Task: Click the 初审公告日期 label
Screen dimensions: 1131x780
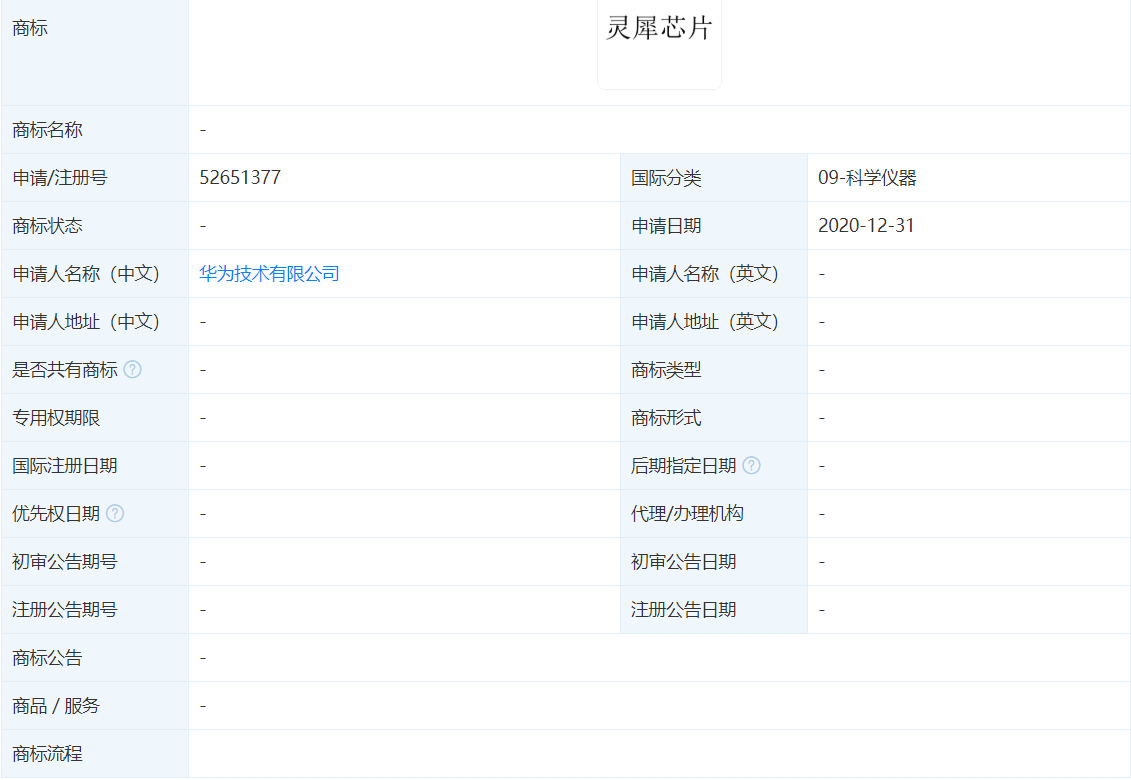Action: 683,561
